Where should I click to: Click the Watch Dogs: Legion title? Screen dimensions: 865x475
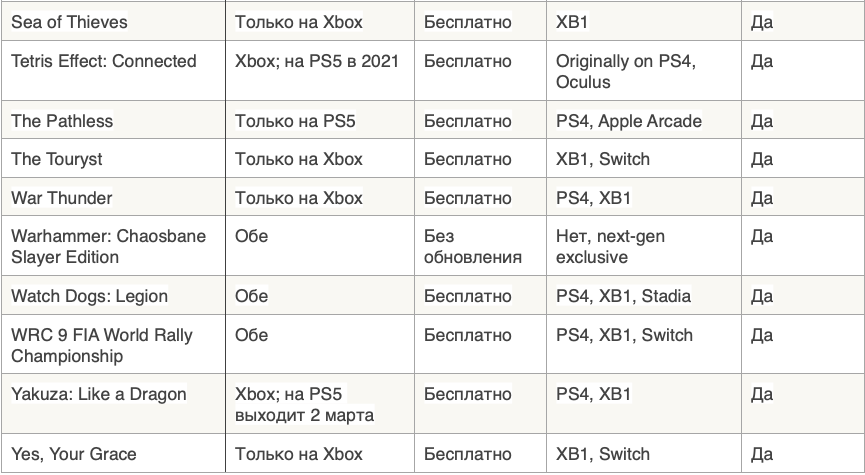(x=90, y=296)
